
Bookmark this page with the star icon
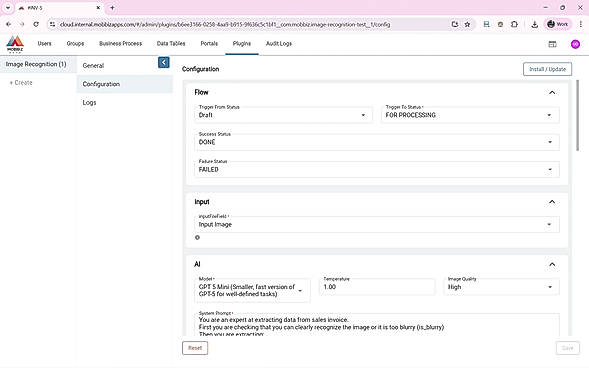tap(467, 24)
